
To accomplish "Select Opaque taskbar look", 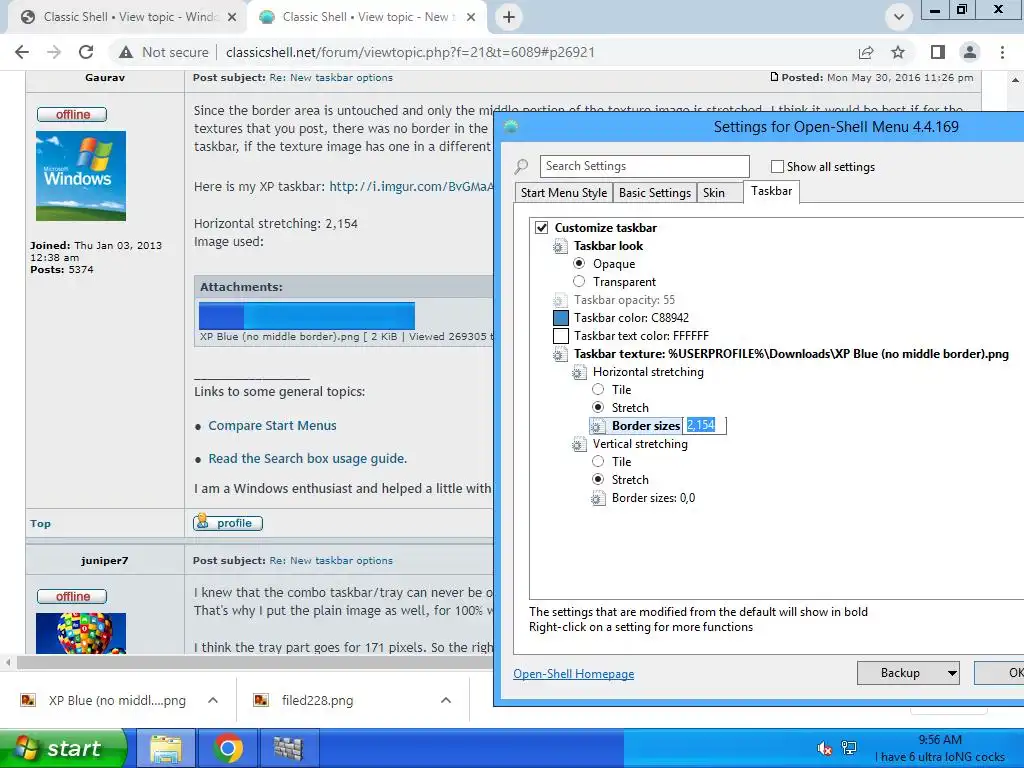I will [x=579, y=264].
